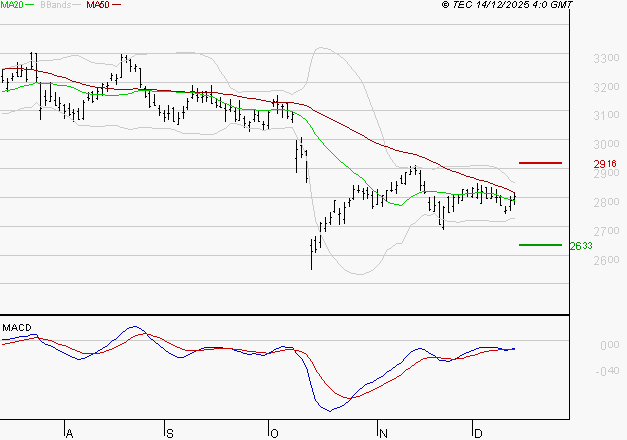Click the MA20 legend label
Screen dimensions: 627x440
12,5
